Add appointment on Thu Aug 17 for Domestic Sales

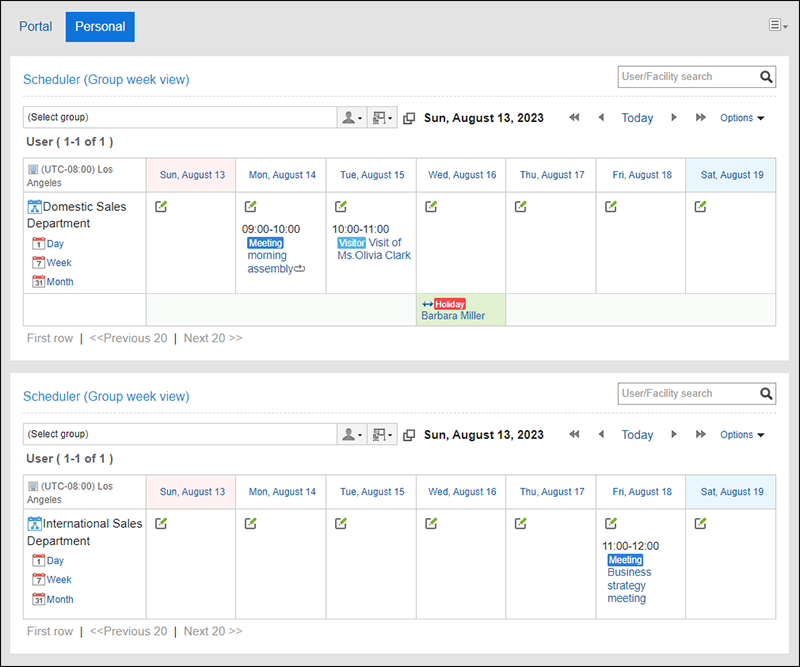coord(520,207)
